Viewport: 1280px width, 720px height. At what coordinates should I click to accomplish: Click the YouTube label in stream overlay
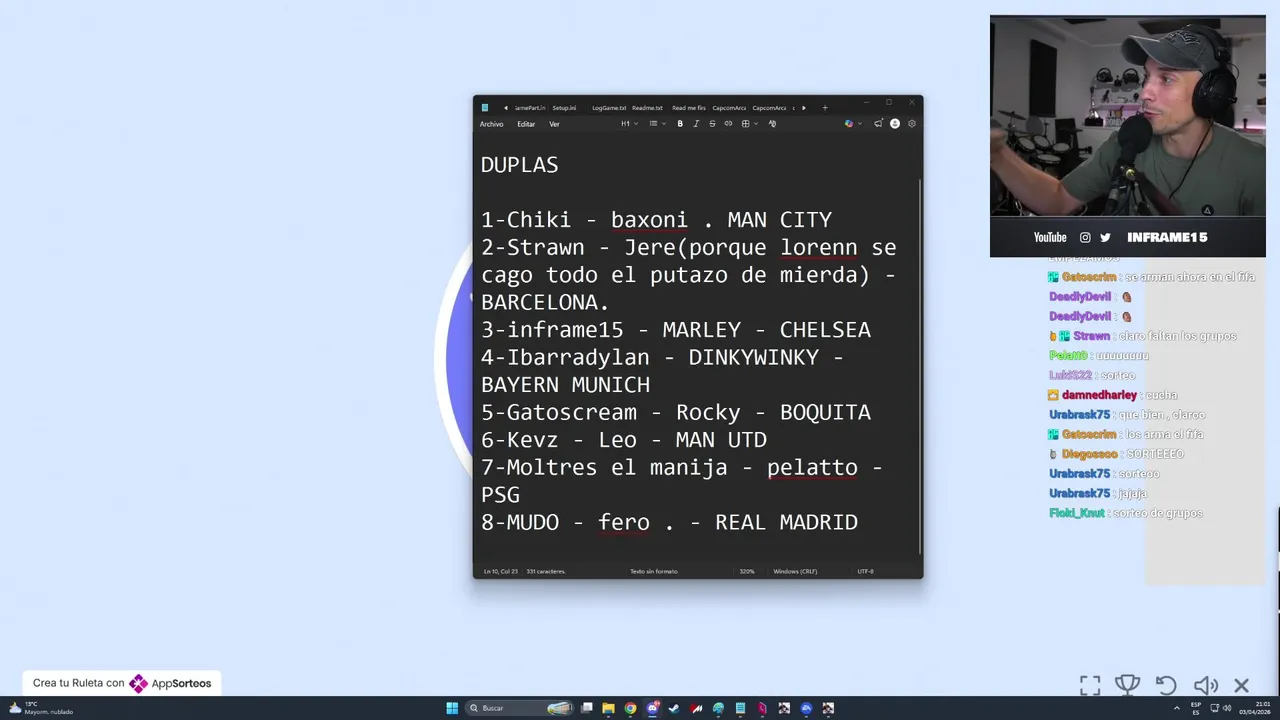[x=1050, y=238]
